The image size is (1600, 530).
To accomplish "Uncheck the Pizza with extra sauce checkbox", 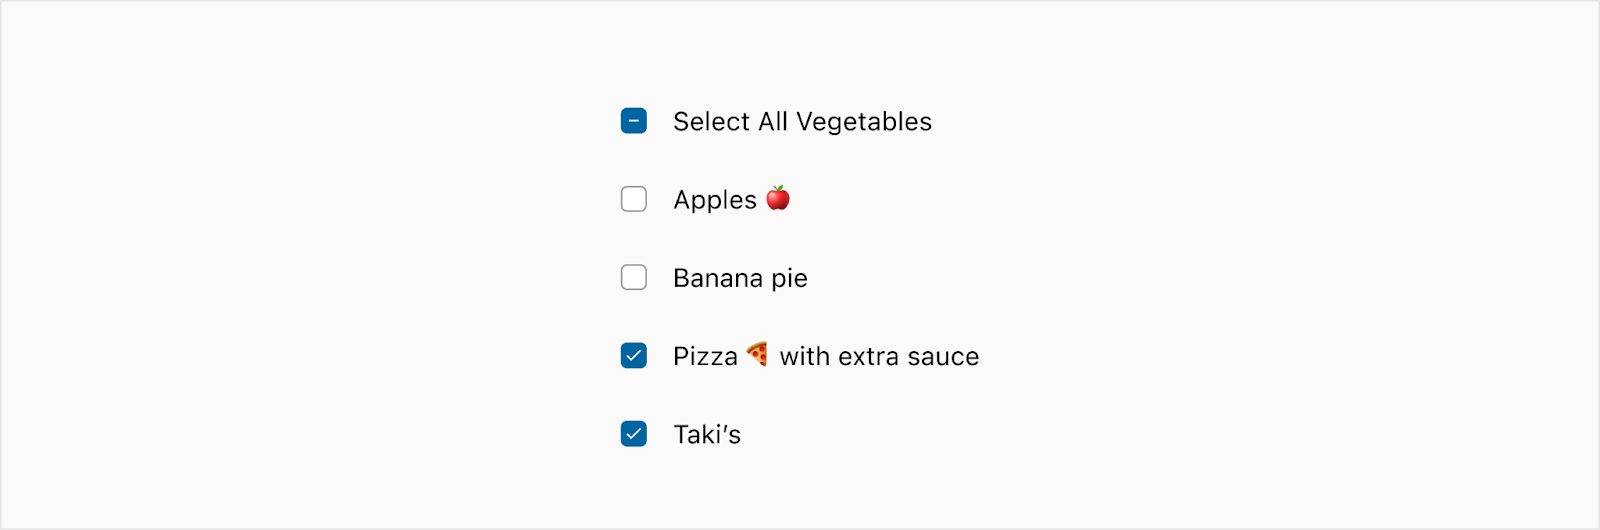I will click(634, 355).
